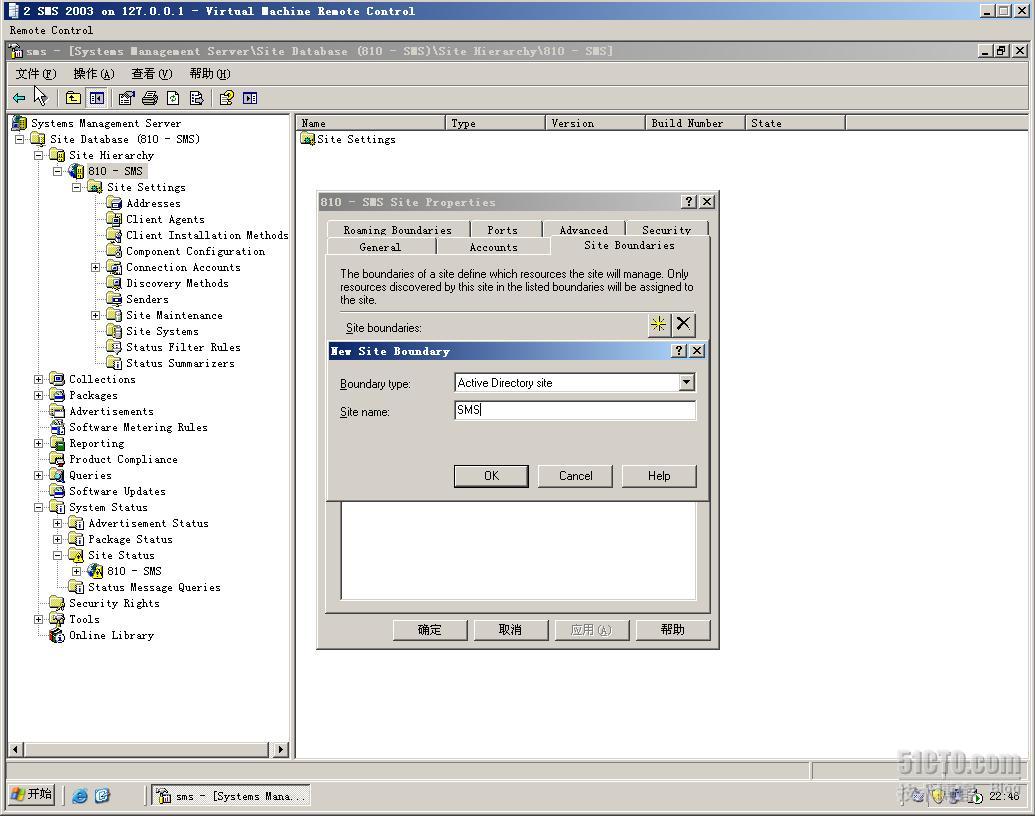
Task: Click the Site Systems tree icon
Action: [114, 331]
